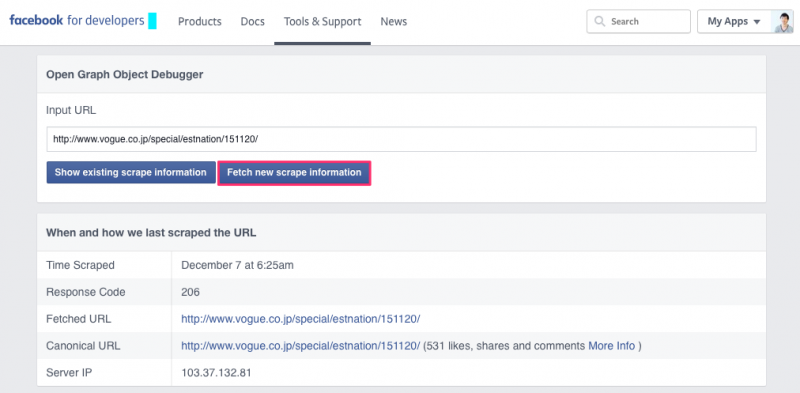
Task: Open the Fetched URL vogue link
Action: 301,319
